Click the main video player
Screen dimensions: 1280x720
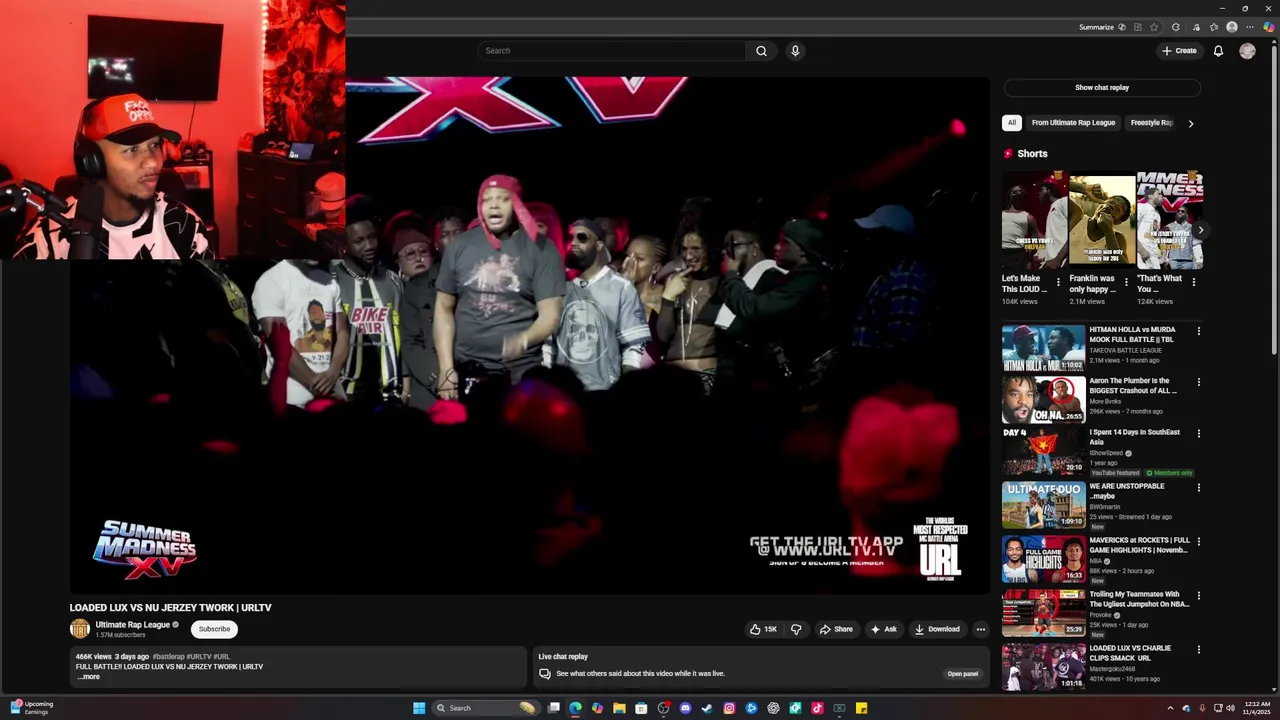(529, 335)
